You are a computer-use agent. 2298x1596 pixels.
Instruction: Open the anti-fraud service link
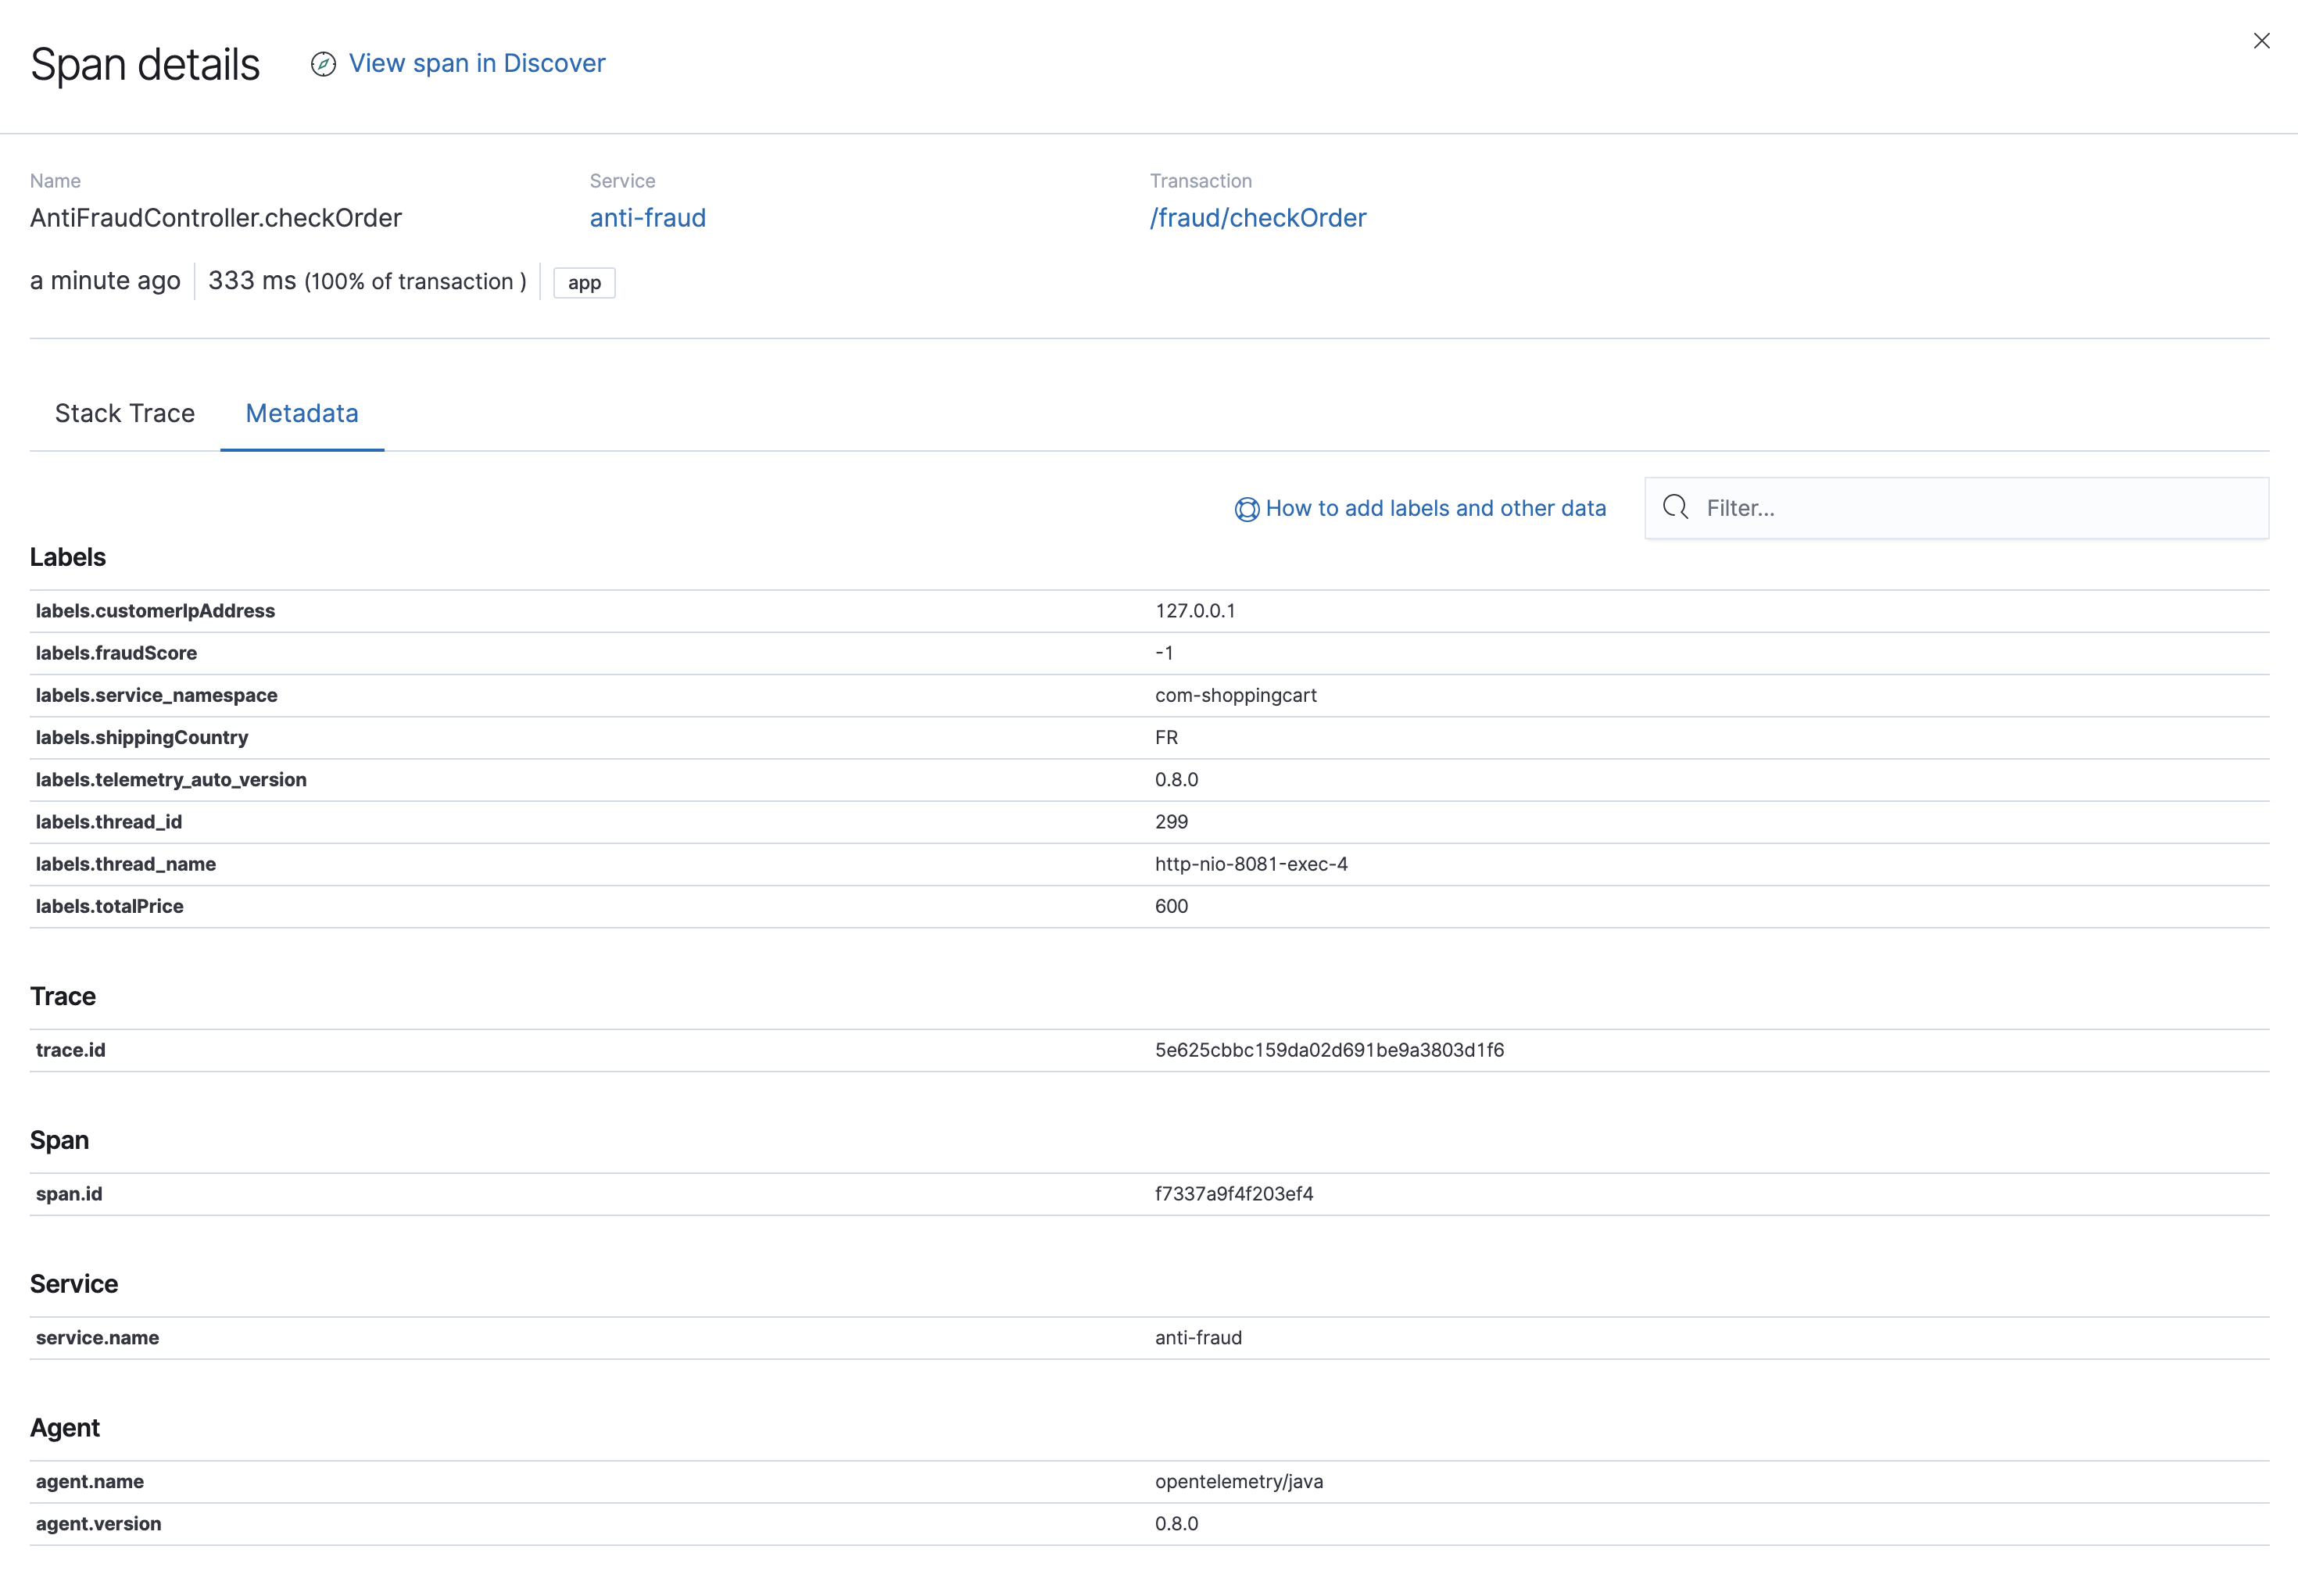click(x=648, y=218)
